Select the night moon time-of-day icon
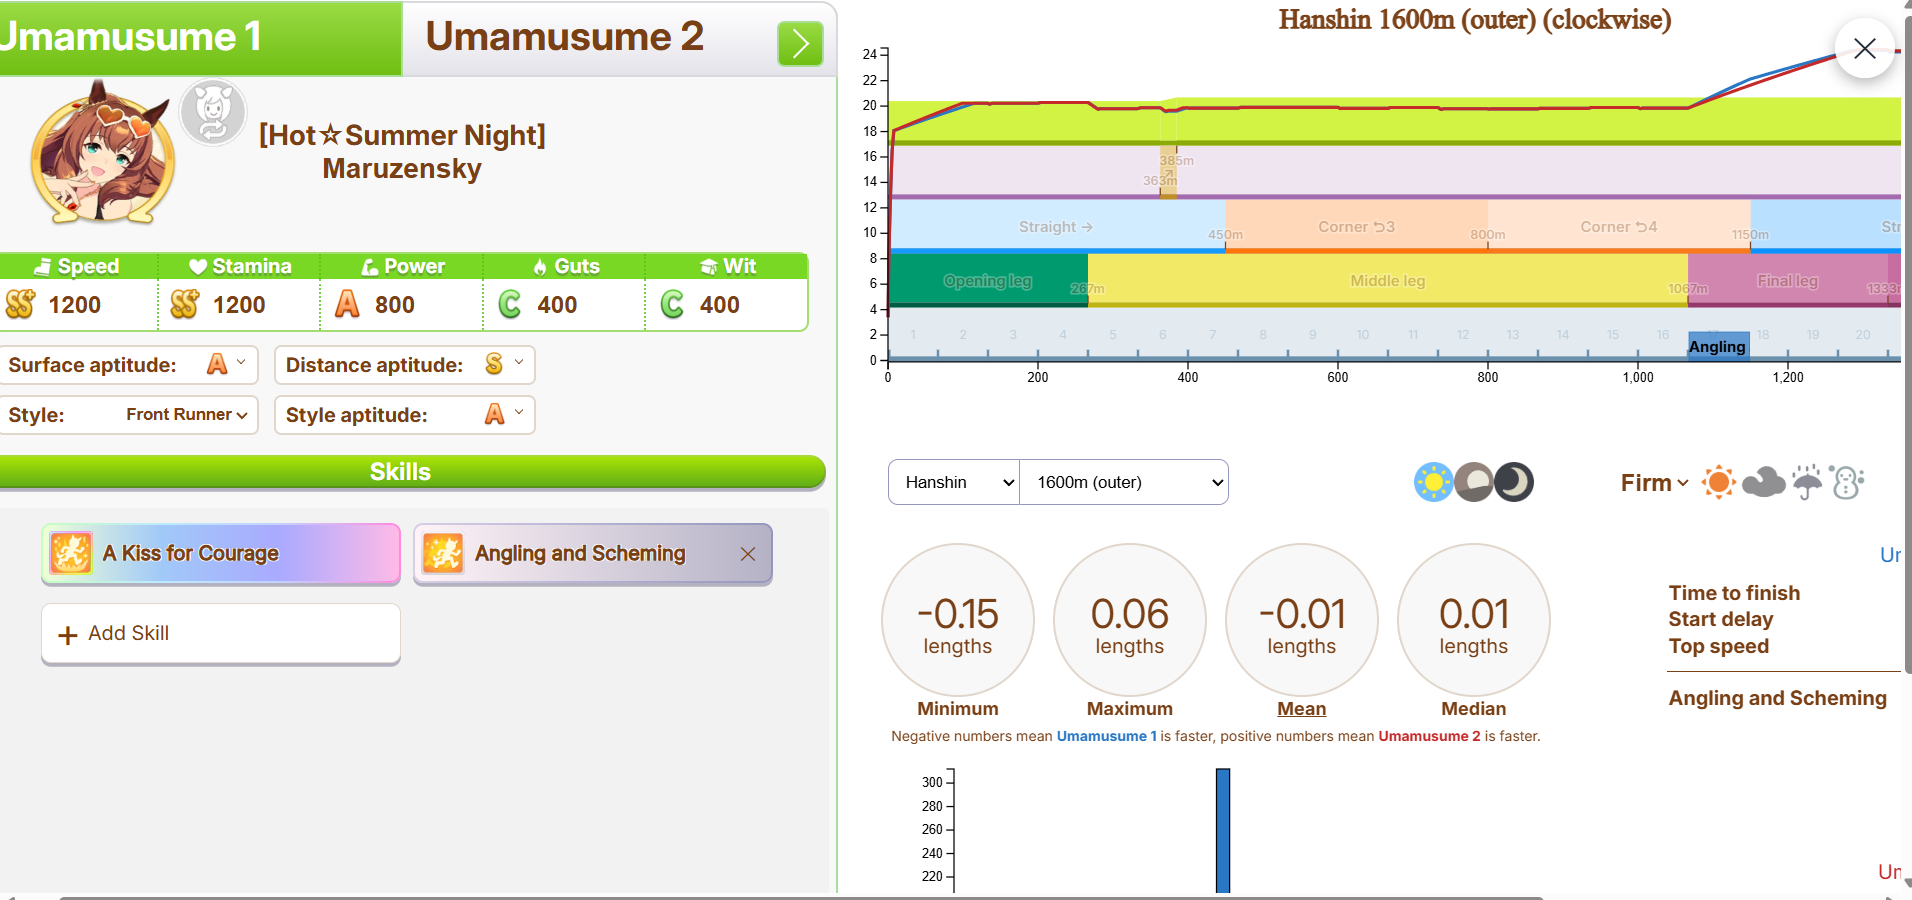Image resolution: width=1912 pixels, height=900 pixels. coord(1514,482)
